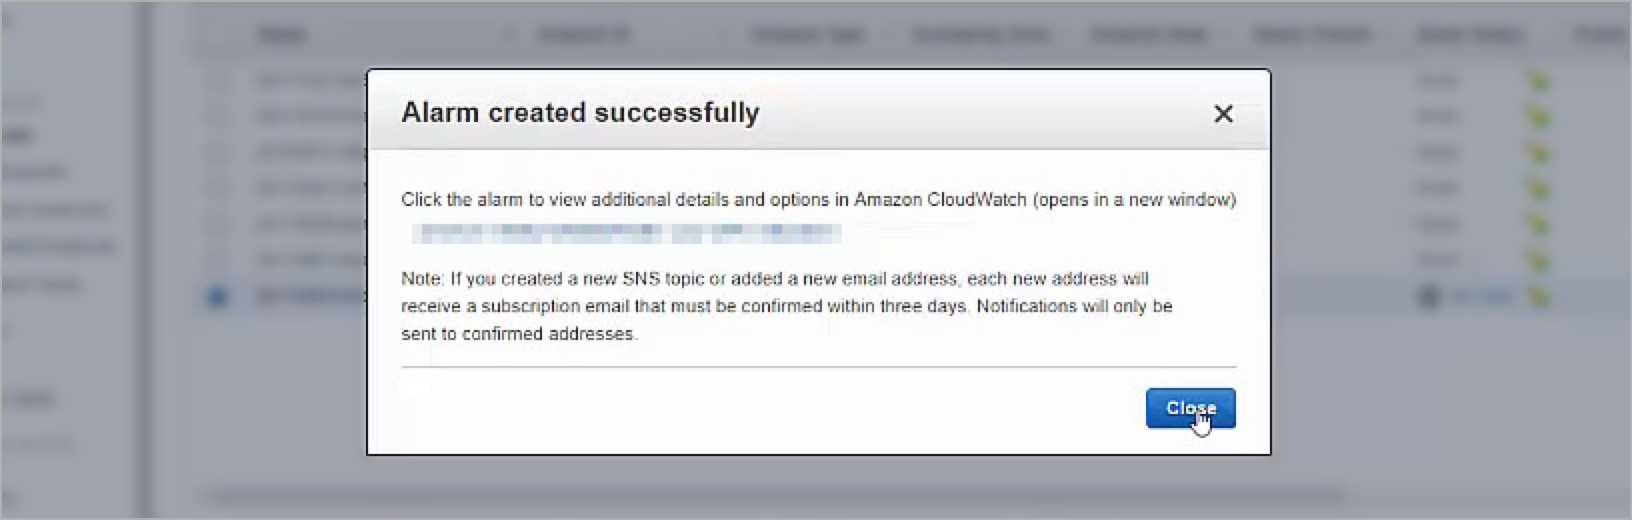Click the alarm icon in the first table row
Image resolution: width=1632 pixels, height=520 pixels.
[1538, 81]
